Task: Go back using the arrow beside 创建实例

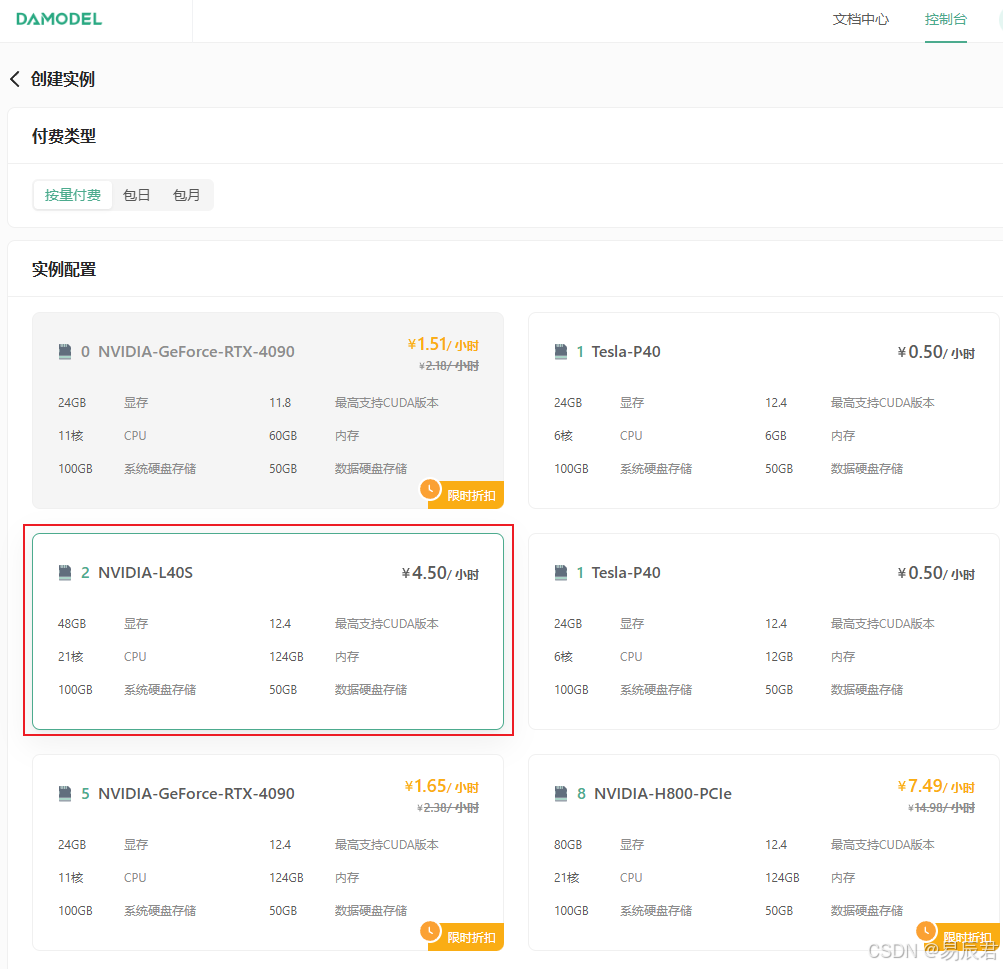Action: [x=15, y=79]
